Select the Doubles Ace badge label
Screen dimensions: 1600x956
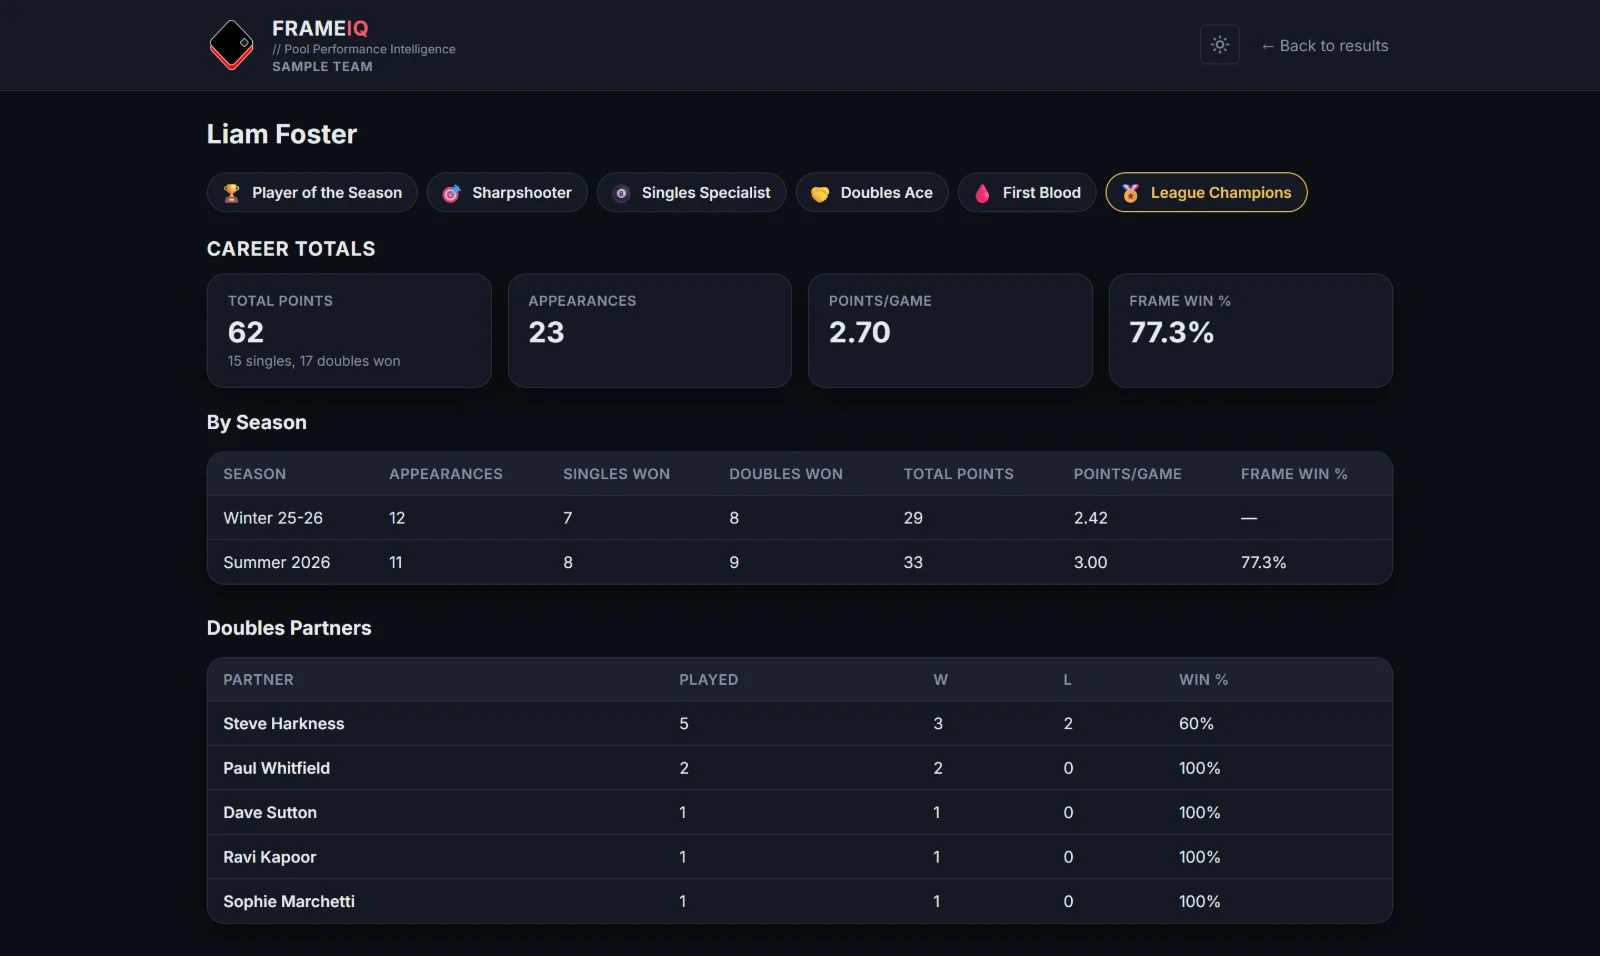(887, 193)
